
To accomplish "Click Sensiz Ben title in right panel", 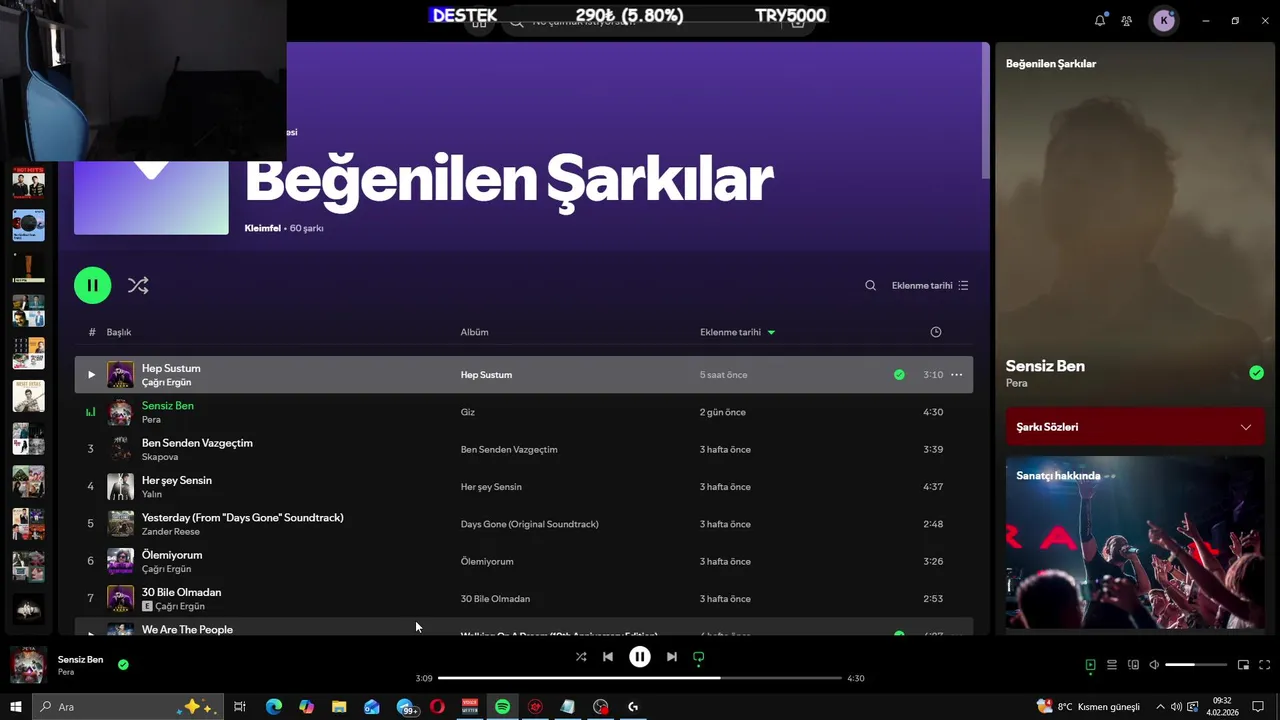I will click(x=1045, y=366).
